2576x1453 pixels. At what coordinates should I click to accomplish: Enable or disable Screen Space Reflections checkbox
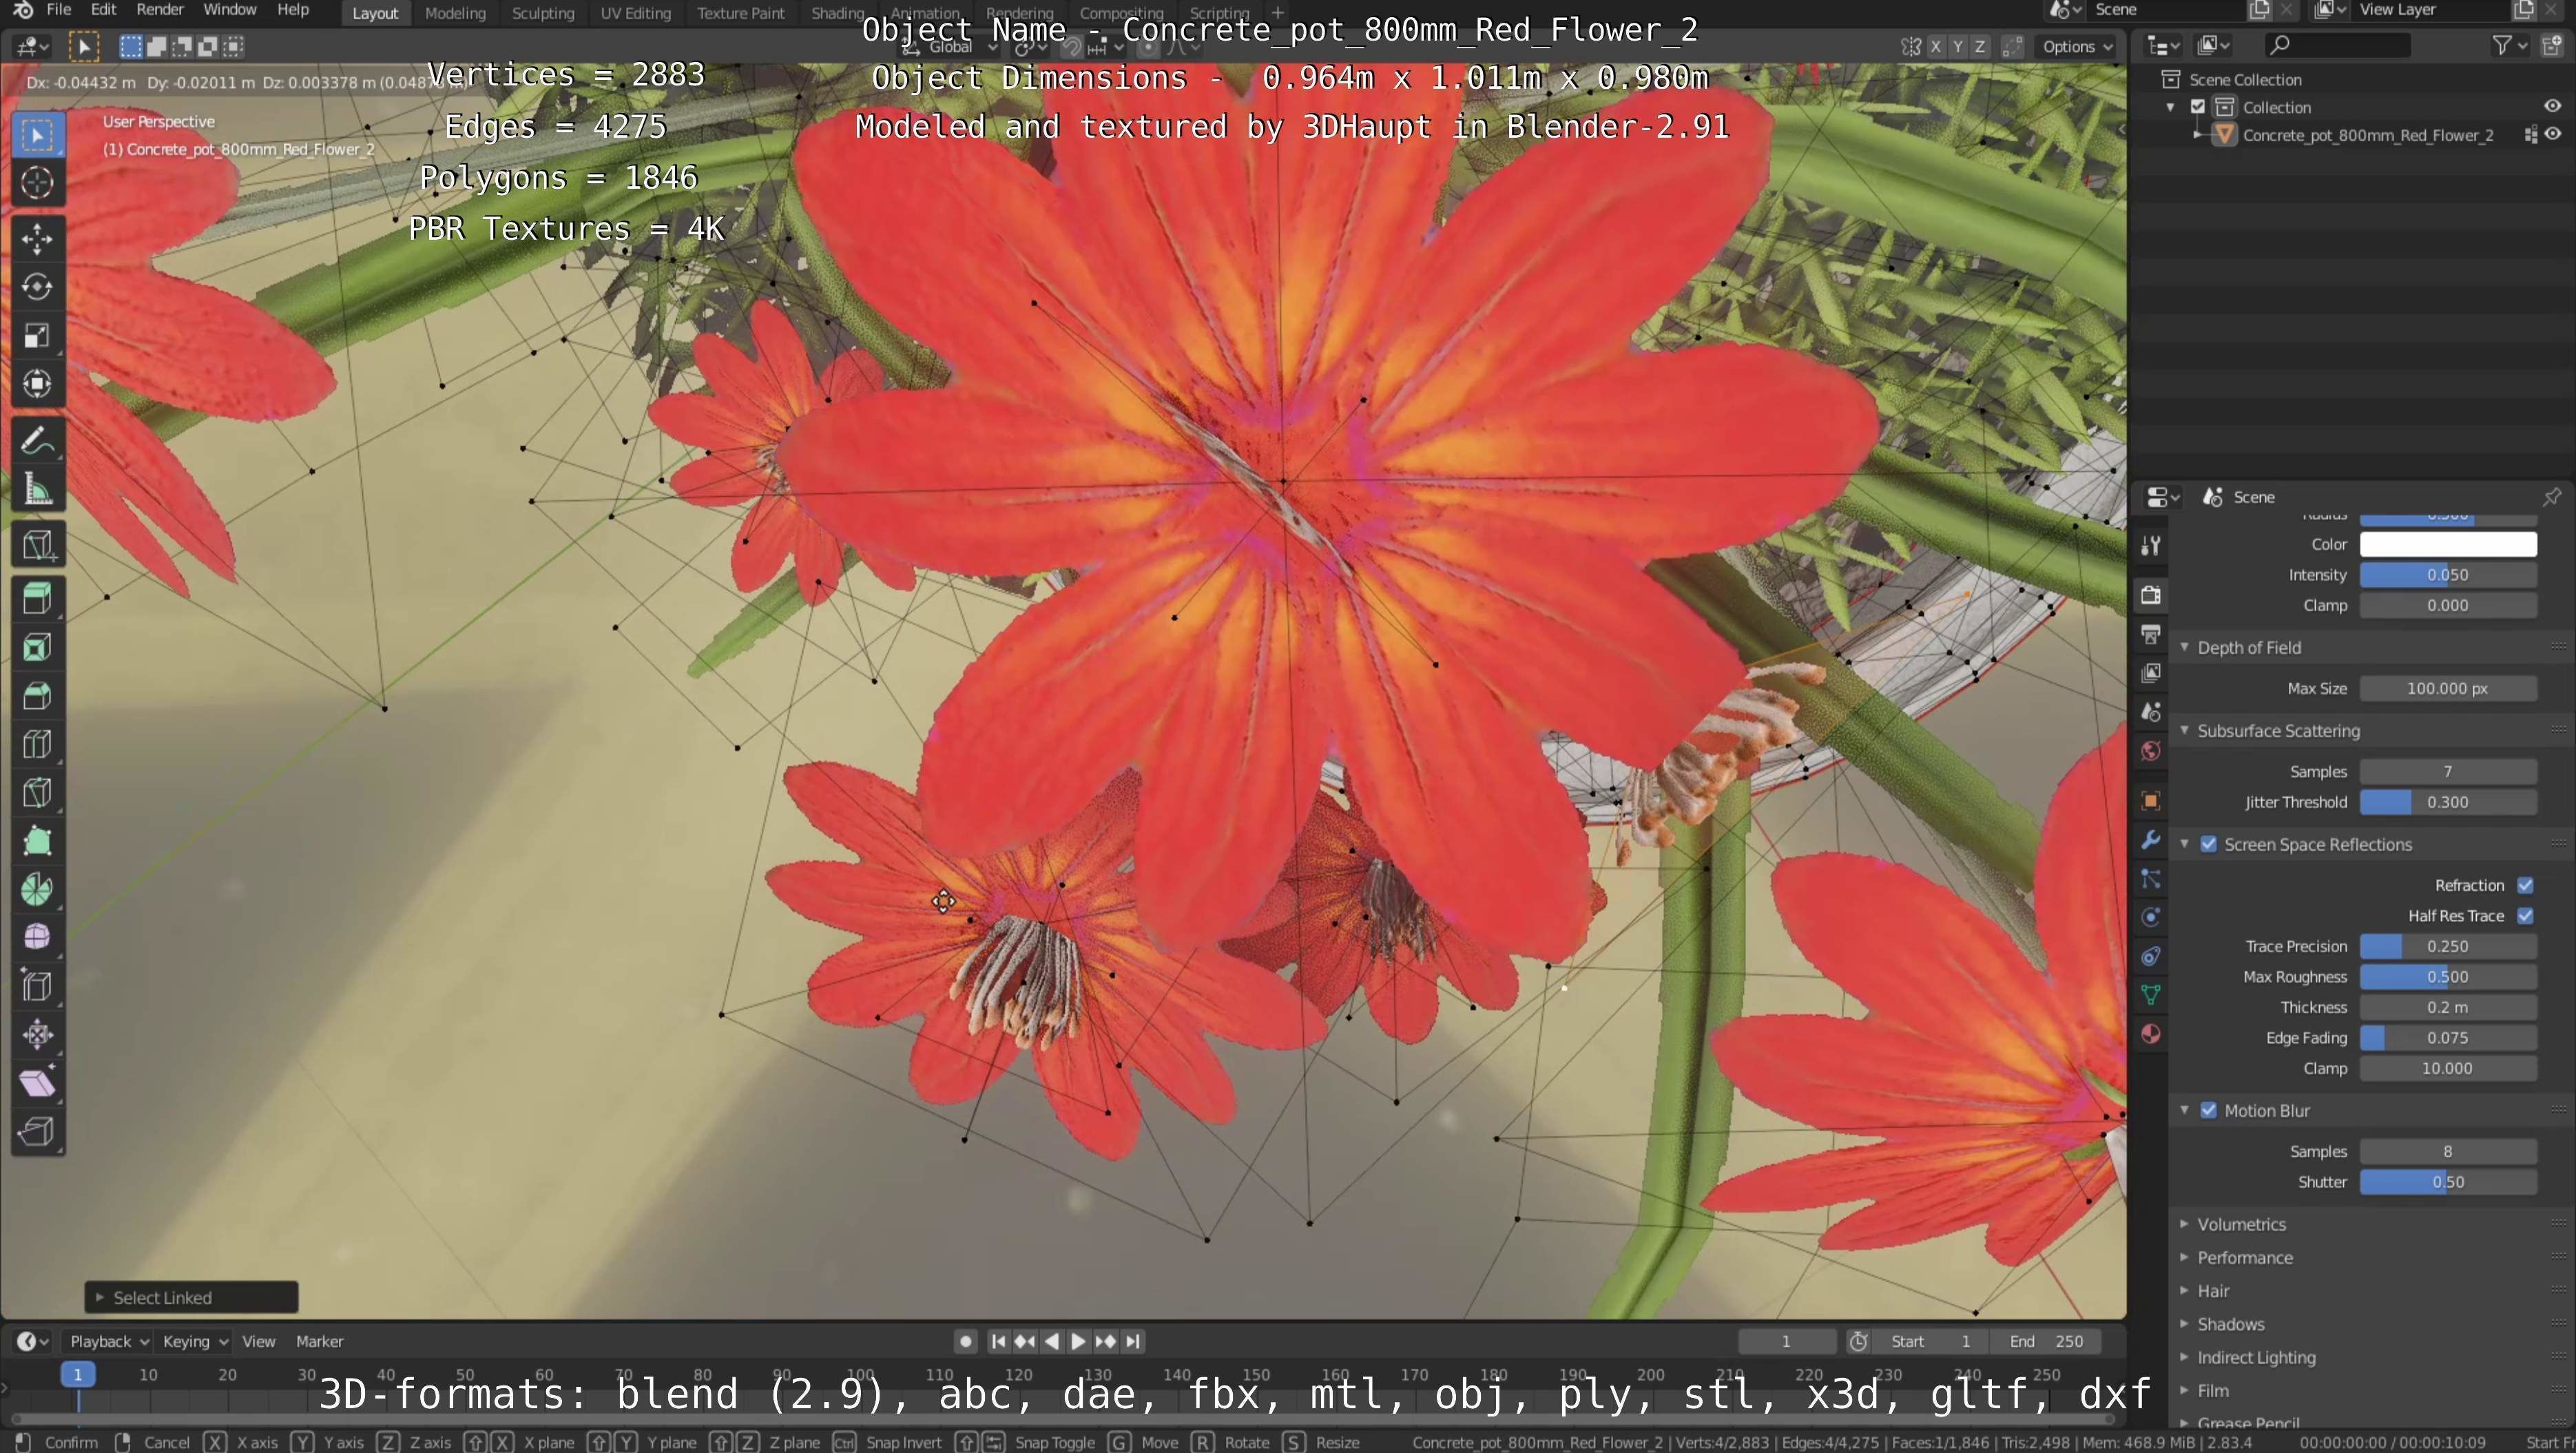pos(2209,844)
